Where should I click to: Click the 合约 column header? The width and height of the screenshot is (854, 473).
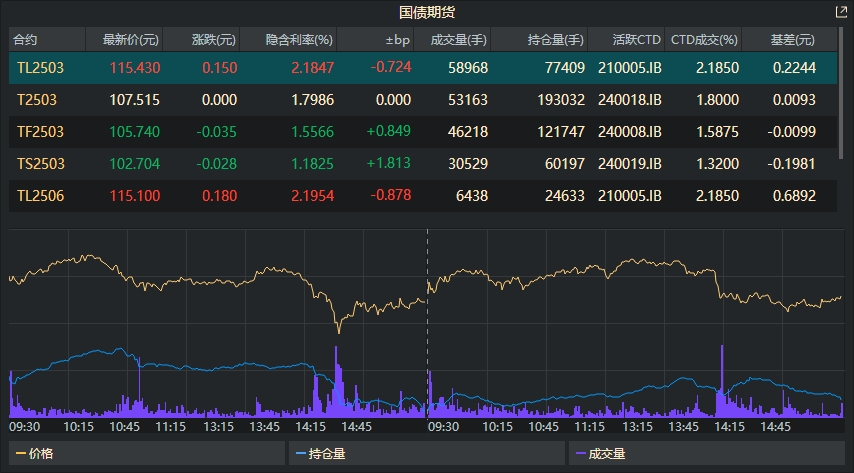click(25, 40)
